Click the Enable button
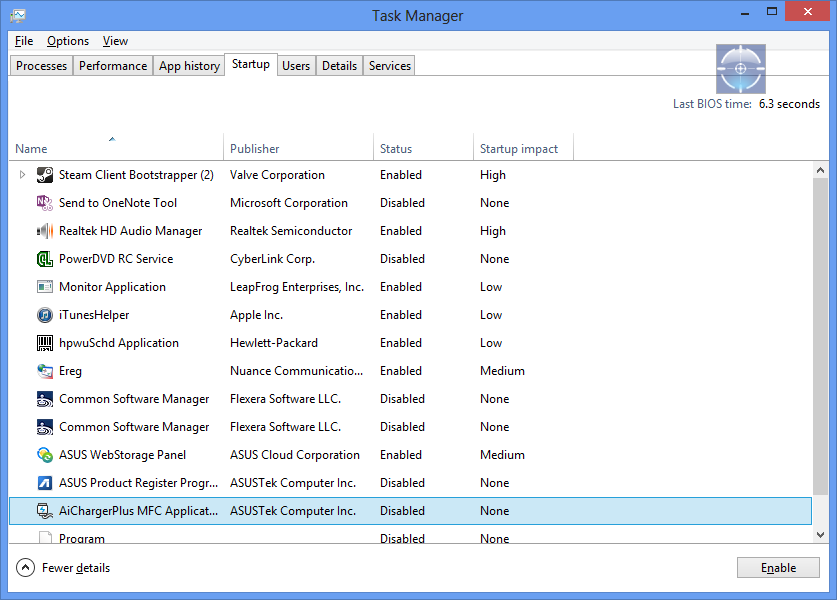This screenshot has height=600, width=837. coord(778,567)
